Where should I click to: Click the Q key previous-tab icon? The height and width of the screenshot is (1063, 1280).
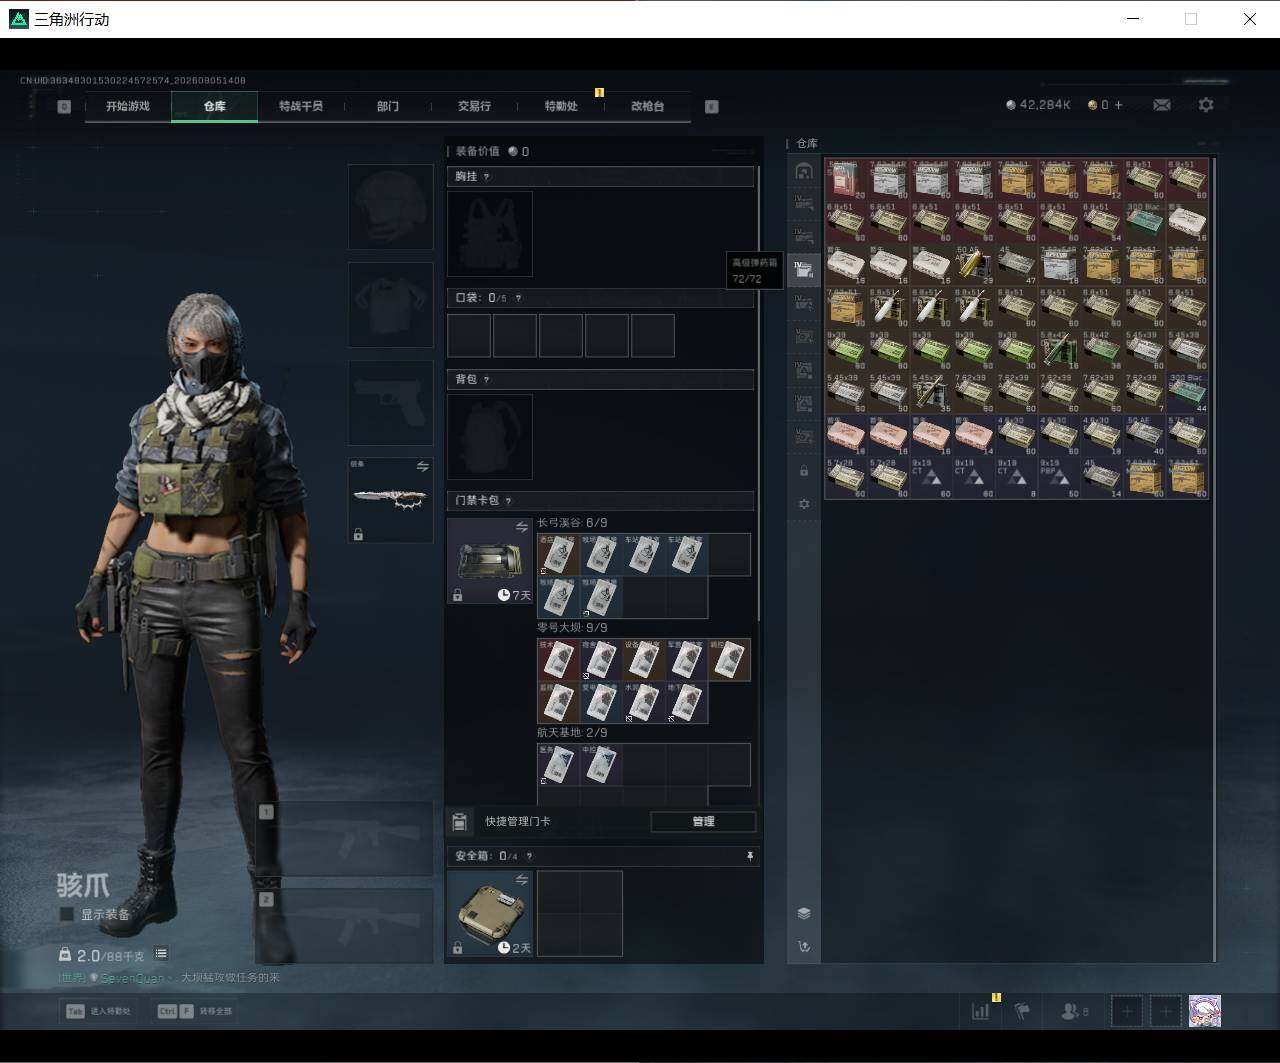65,106
